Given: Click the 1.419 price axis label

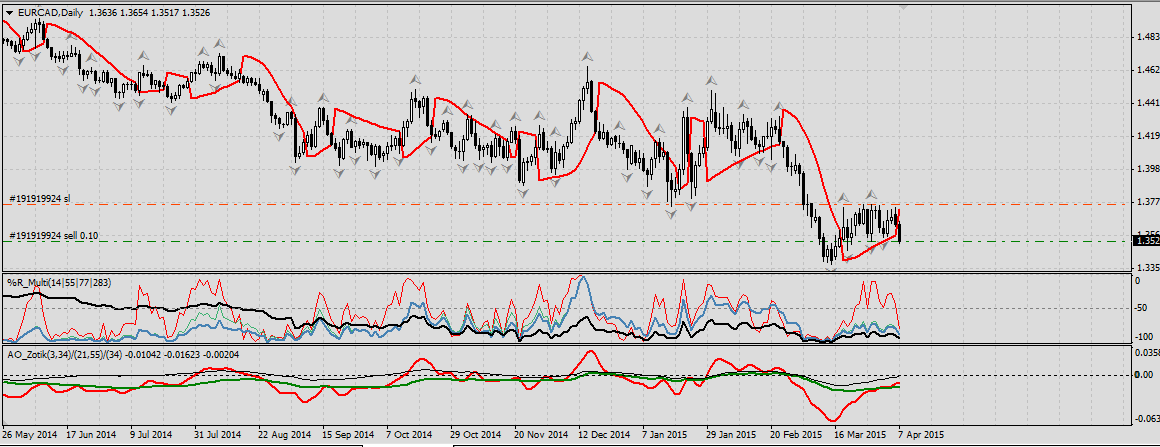Looking at the screenshot, I should (x=1148, y=135).
